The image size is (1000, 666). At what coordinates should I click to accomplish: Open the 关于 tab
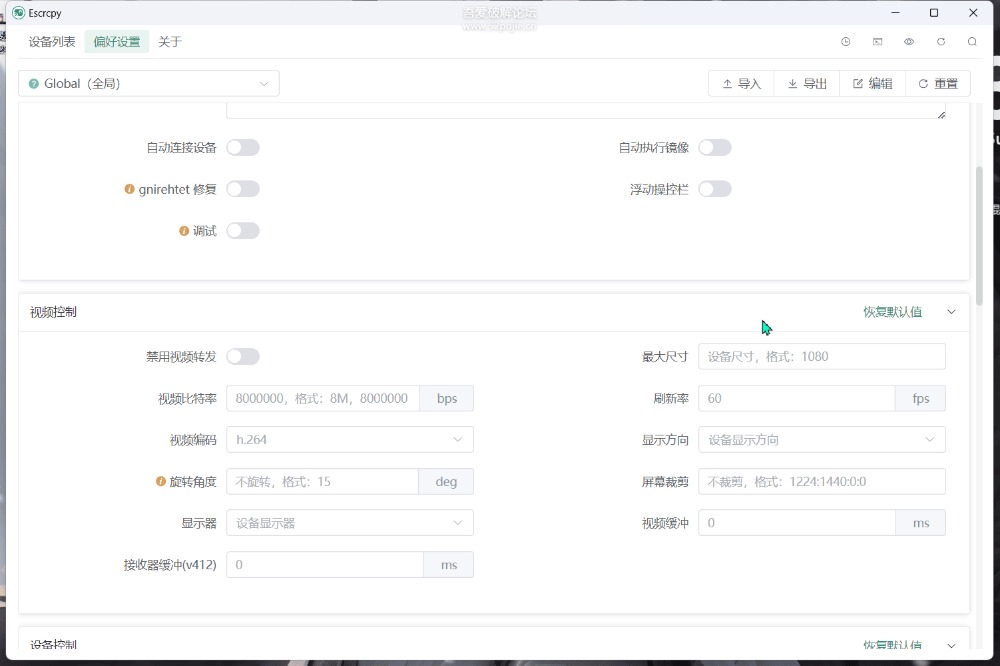coord(170,42)
